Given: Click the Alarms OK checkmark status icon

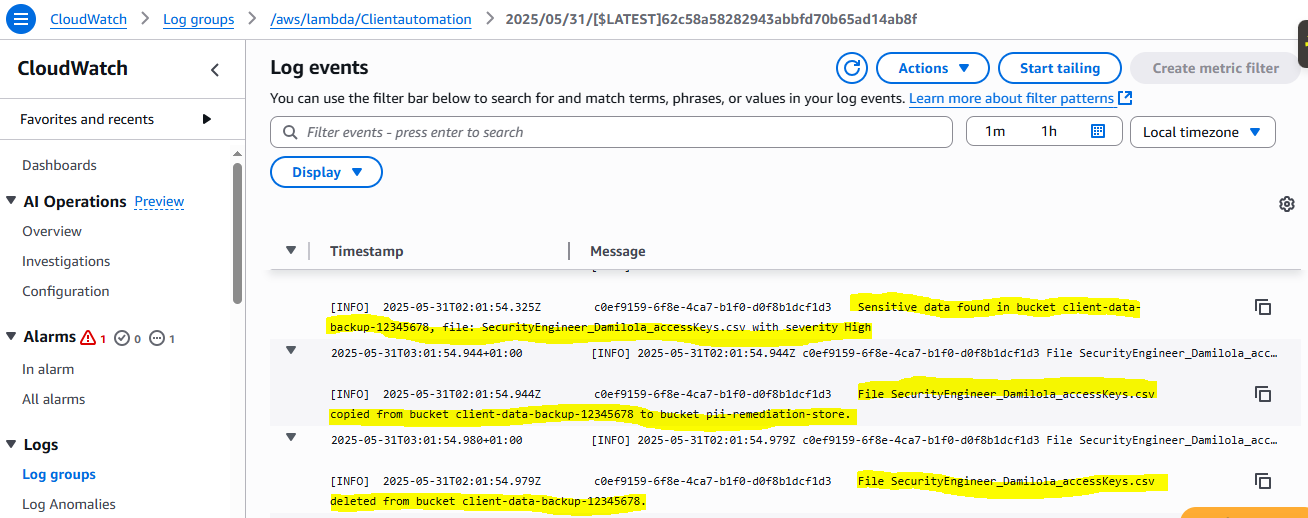Looking at the screenshot, I should coord(123,338).
